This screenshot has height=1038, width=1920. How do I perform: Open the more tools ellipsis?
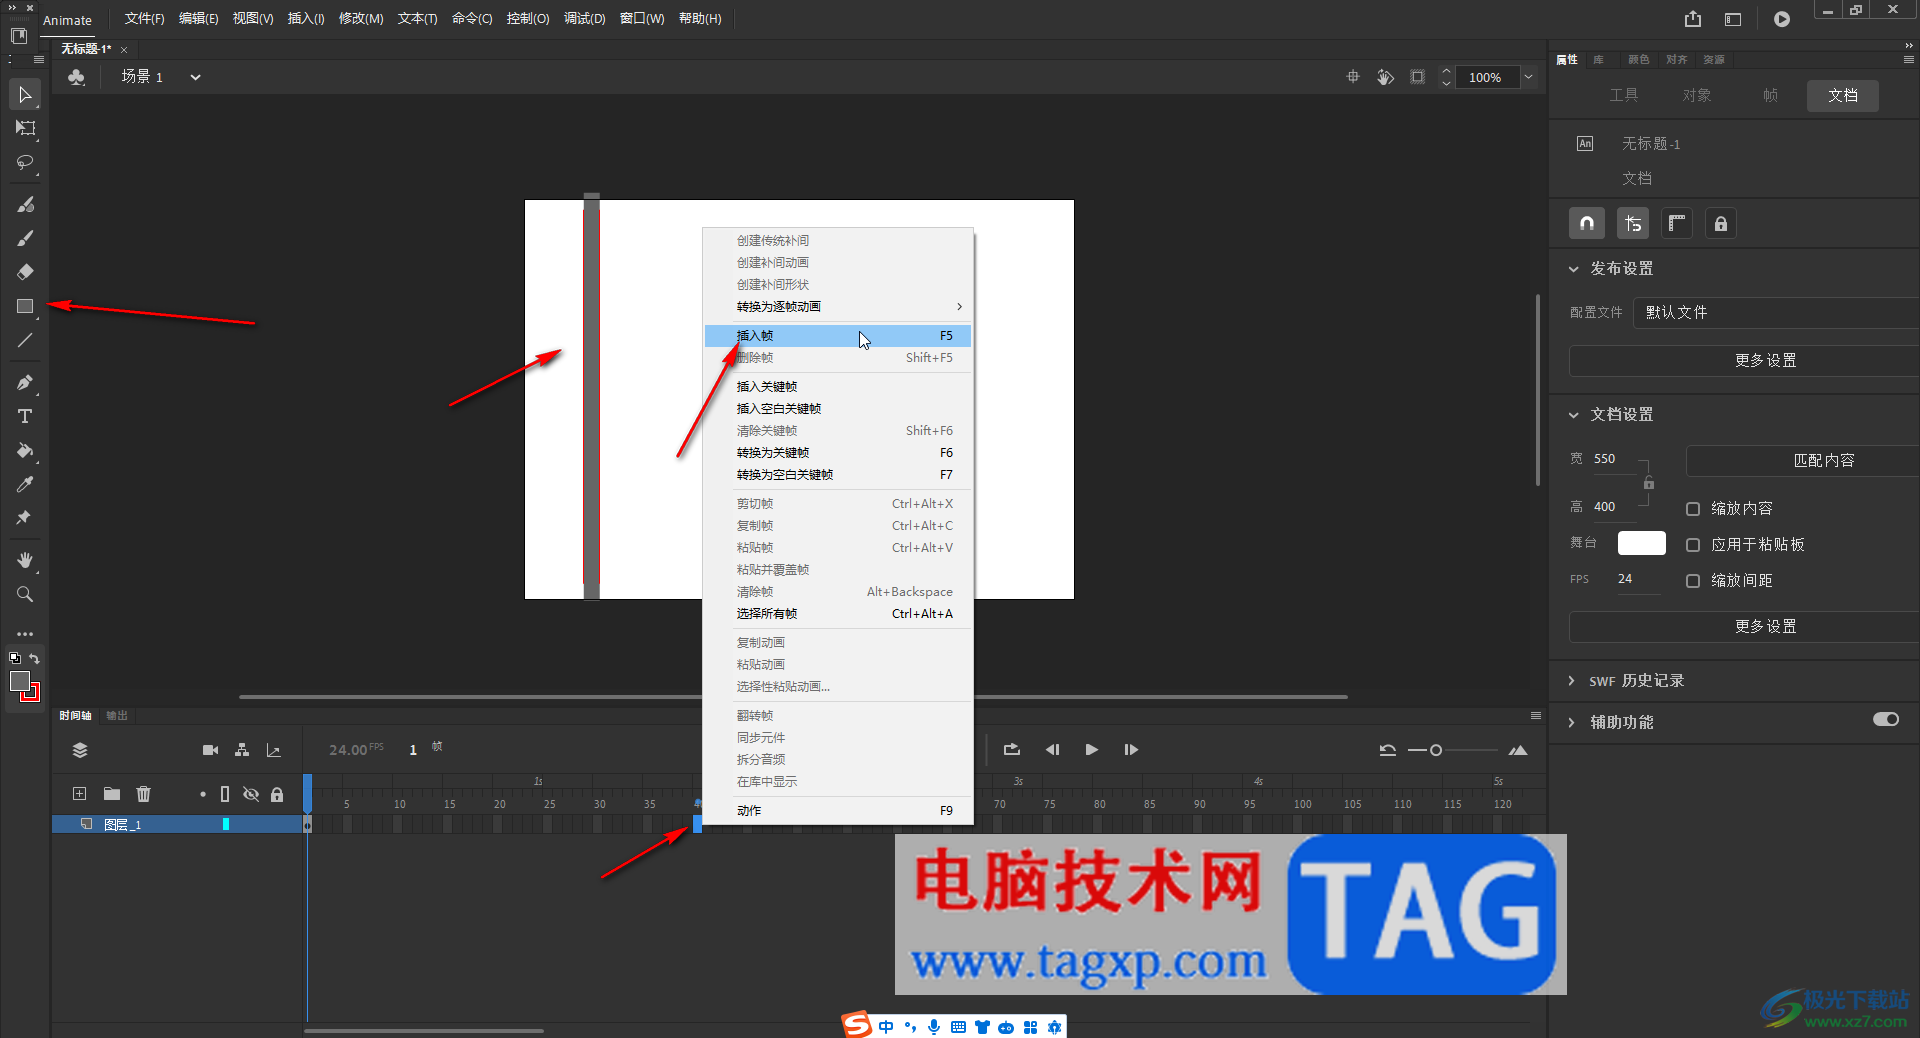point(25,633)
